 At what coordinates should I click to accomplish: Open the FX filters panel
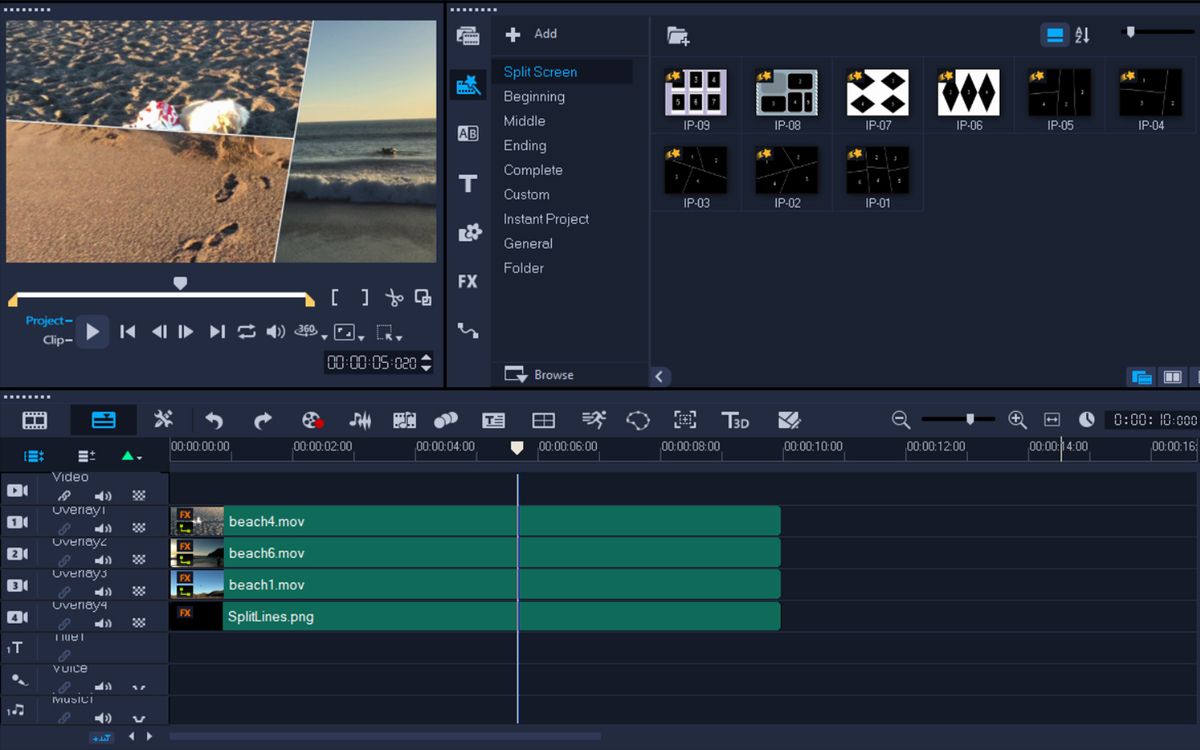click(467, 281)
